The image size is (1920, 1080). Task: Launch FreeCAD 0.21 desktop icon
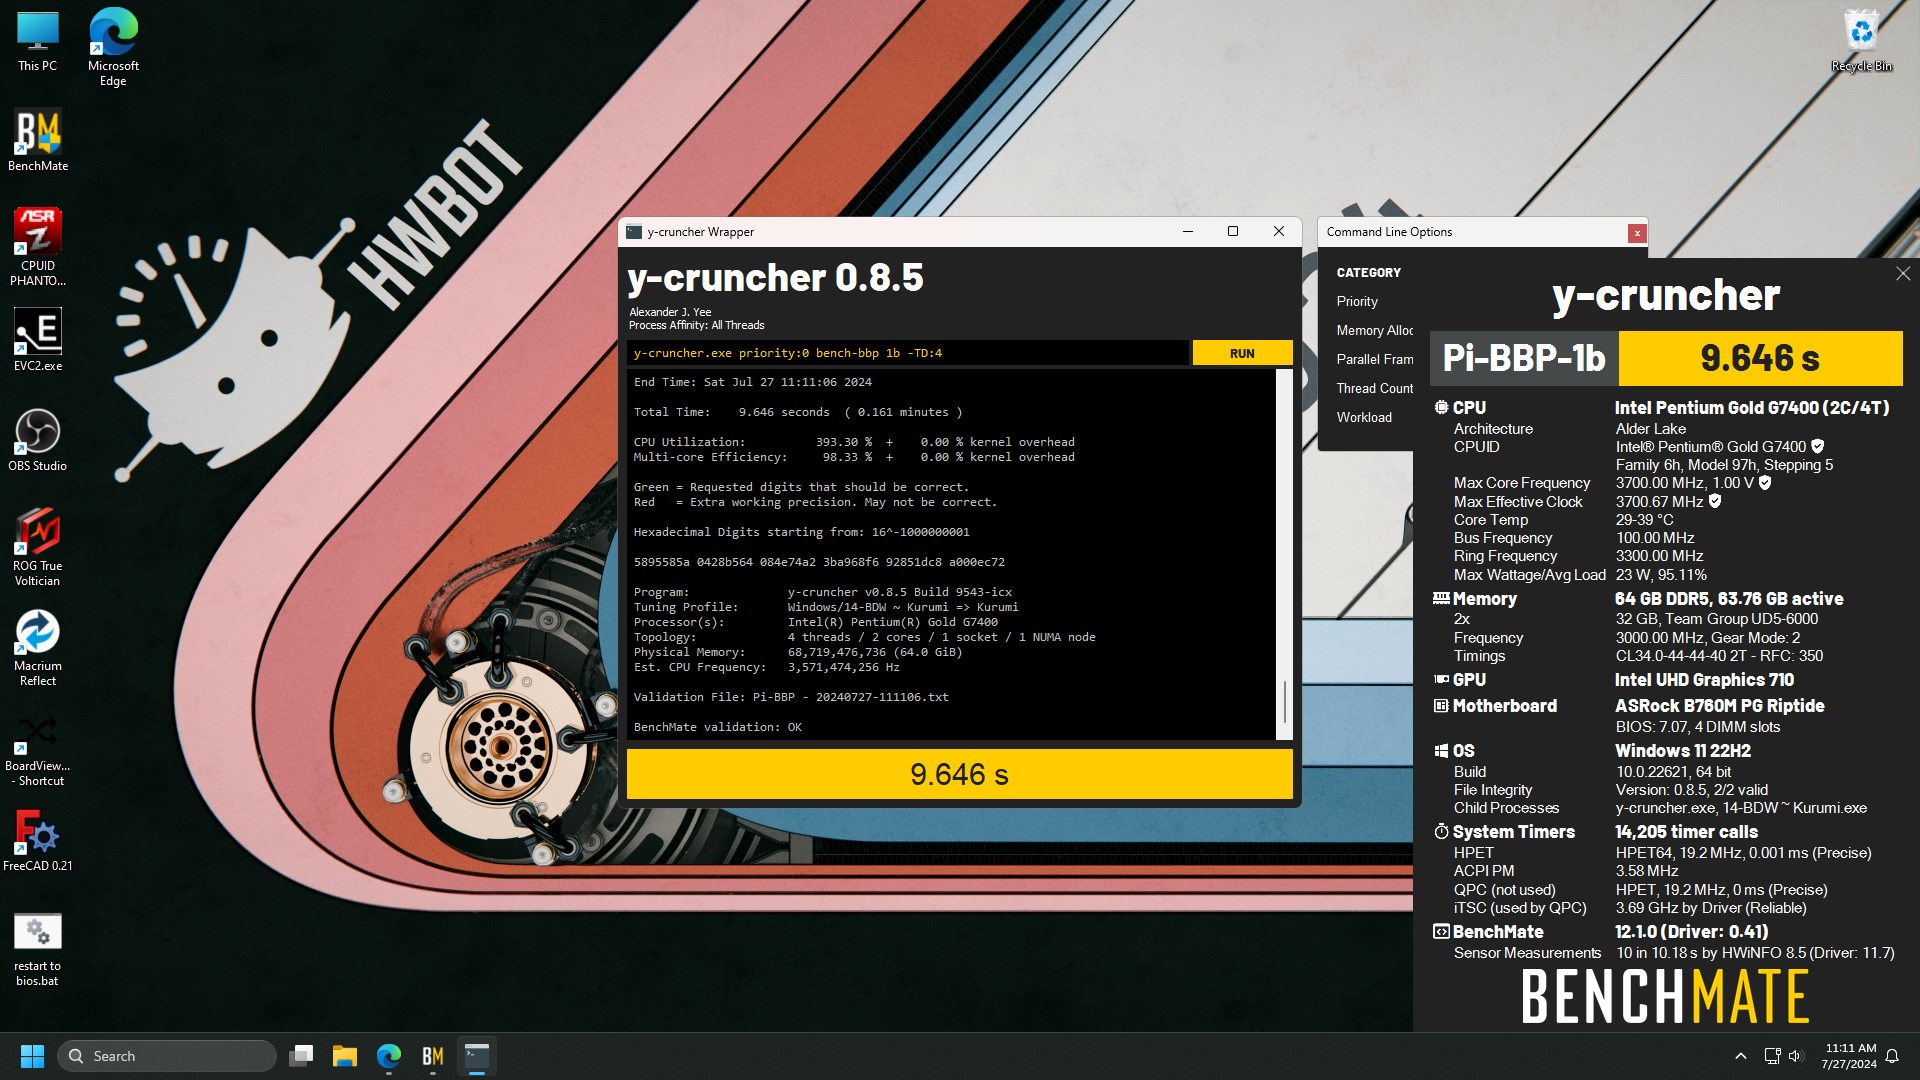[x=38, y=840]
